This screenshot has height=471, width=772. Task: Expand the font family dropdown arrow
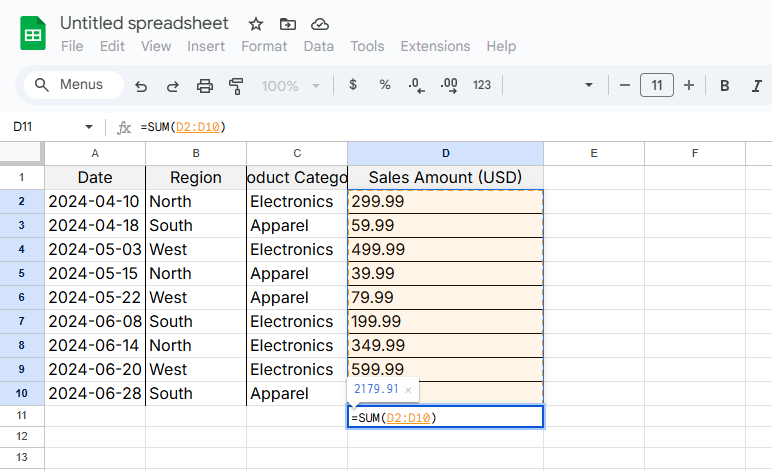point(589,86)
